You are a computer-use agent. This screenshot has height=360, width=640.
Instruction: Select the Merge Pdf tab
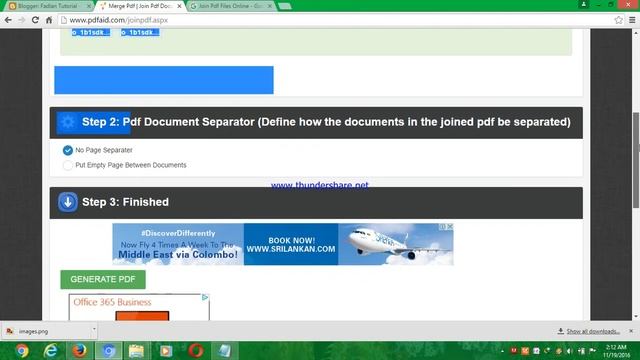tap(139, 6)
